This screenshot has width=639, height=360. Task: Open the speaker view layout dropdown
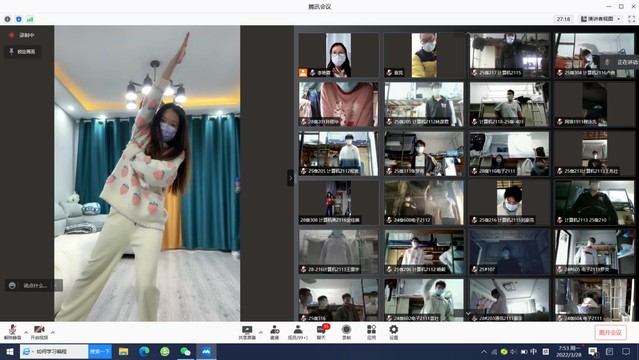pos(601,19)
